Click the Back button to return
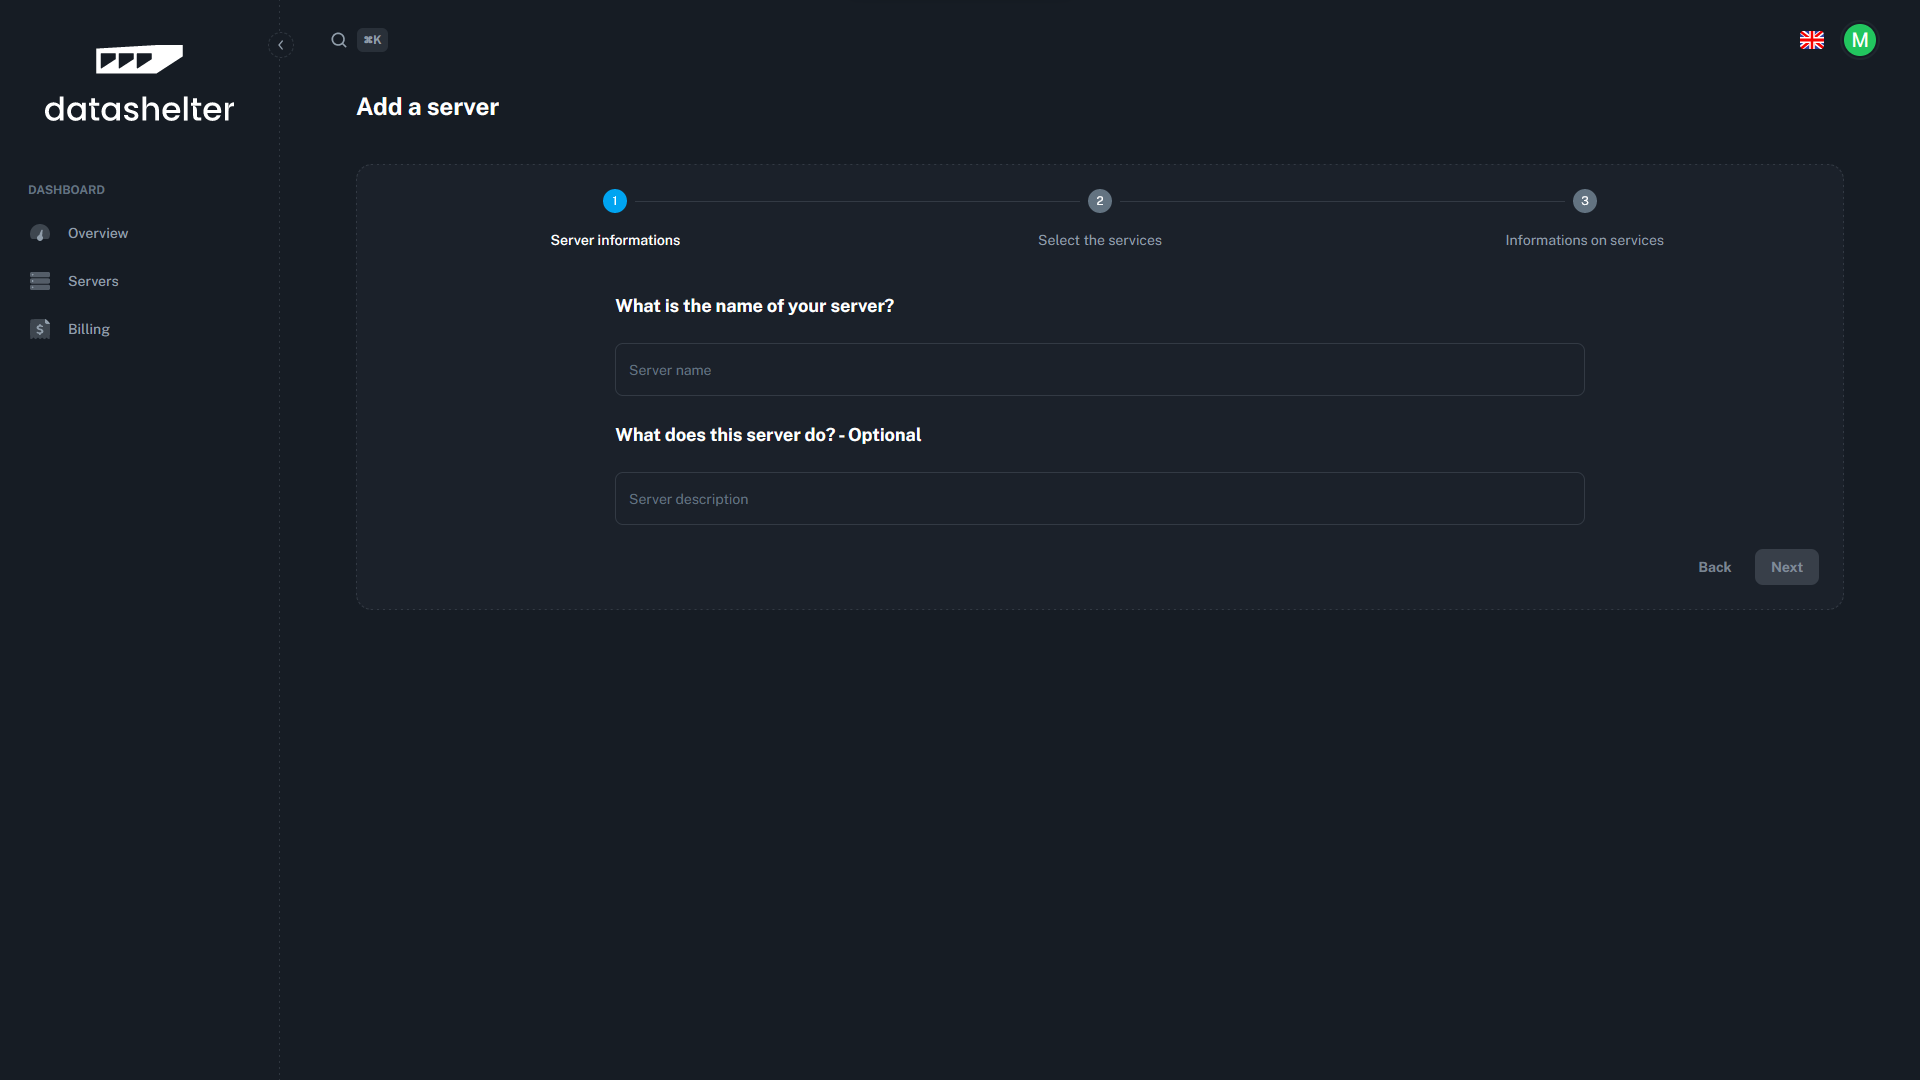Viewport: 1920px width, 1080px height. pos(1714,567)
